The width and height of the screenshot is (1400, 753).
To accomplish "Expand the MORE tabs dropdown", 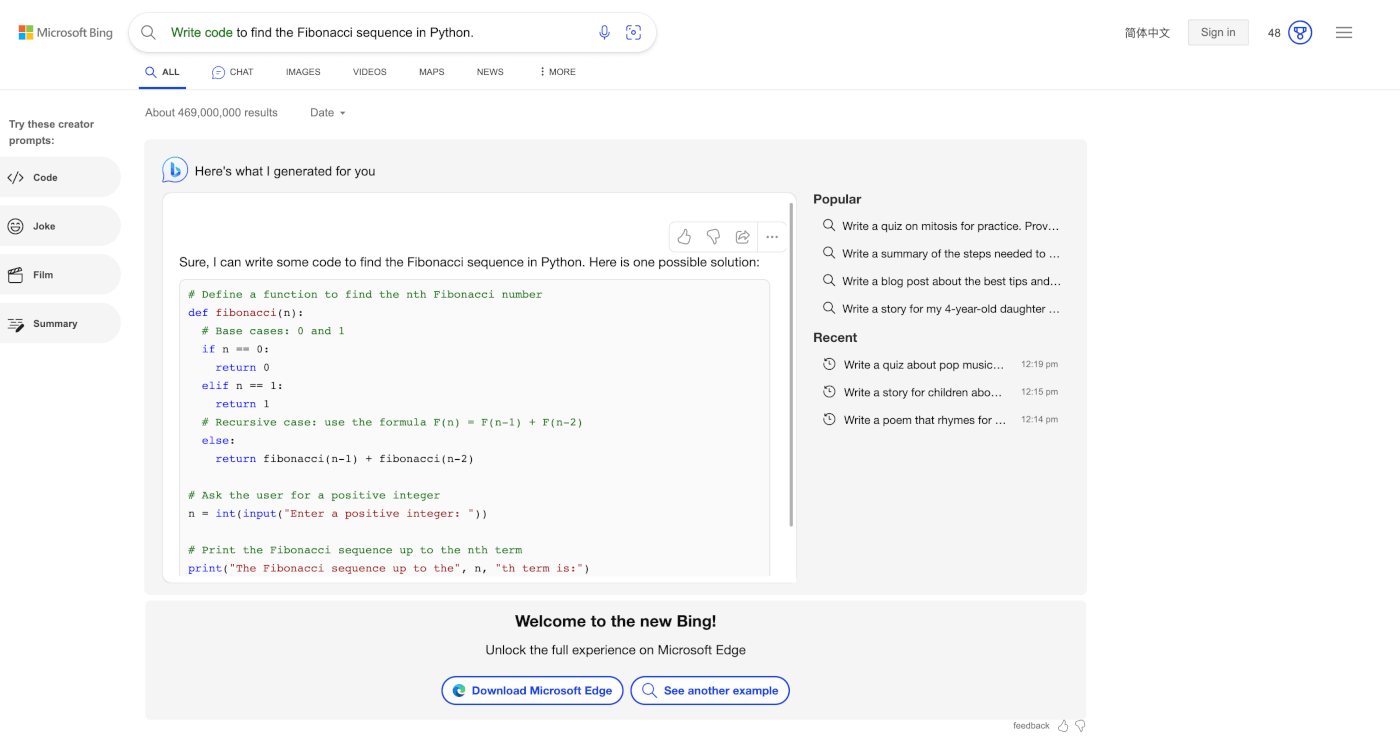I will click(556, 71).
